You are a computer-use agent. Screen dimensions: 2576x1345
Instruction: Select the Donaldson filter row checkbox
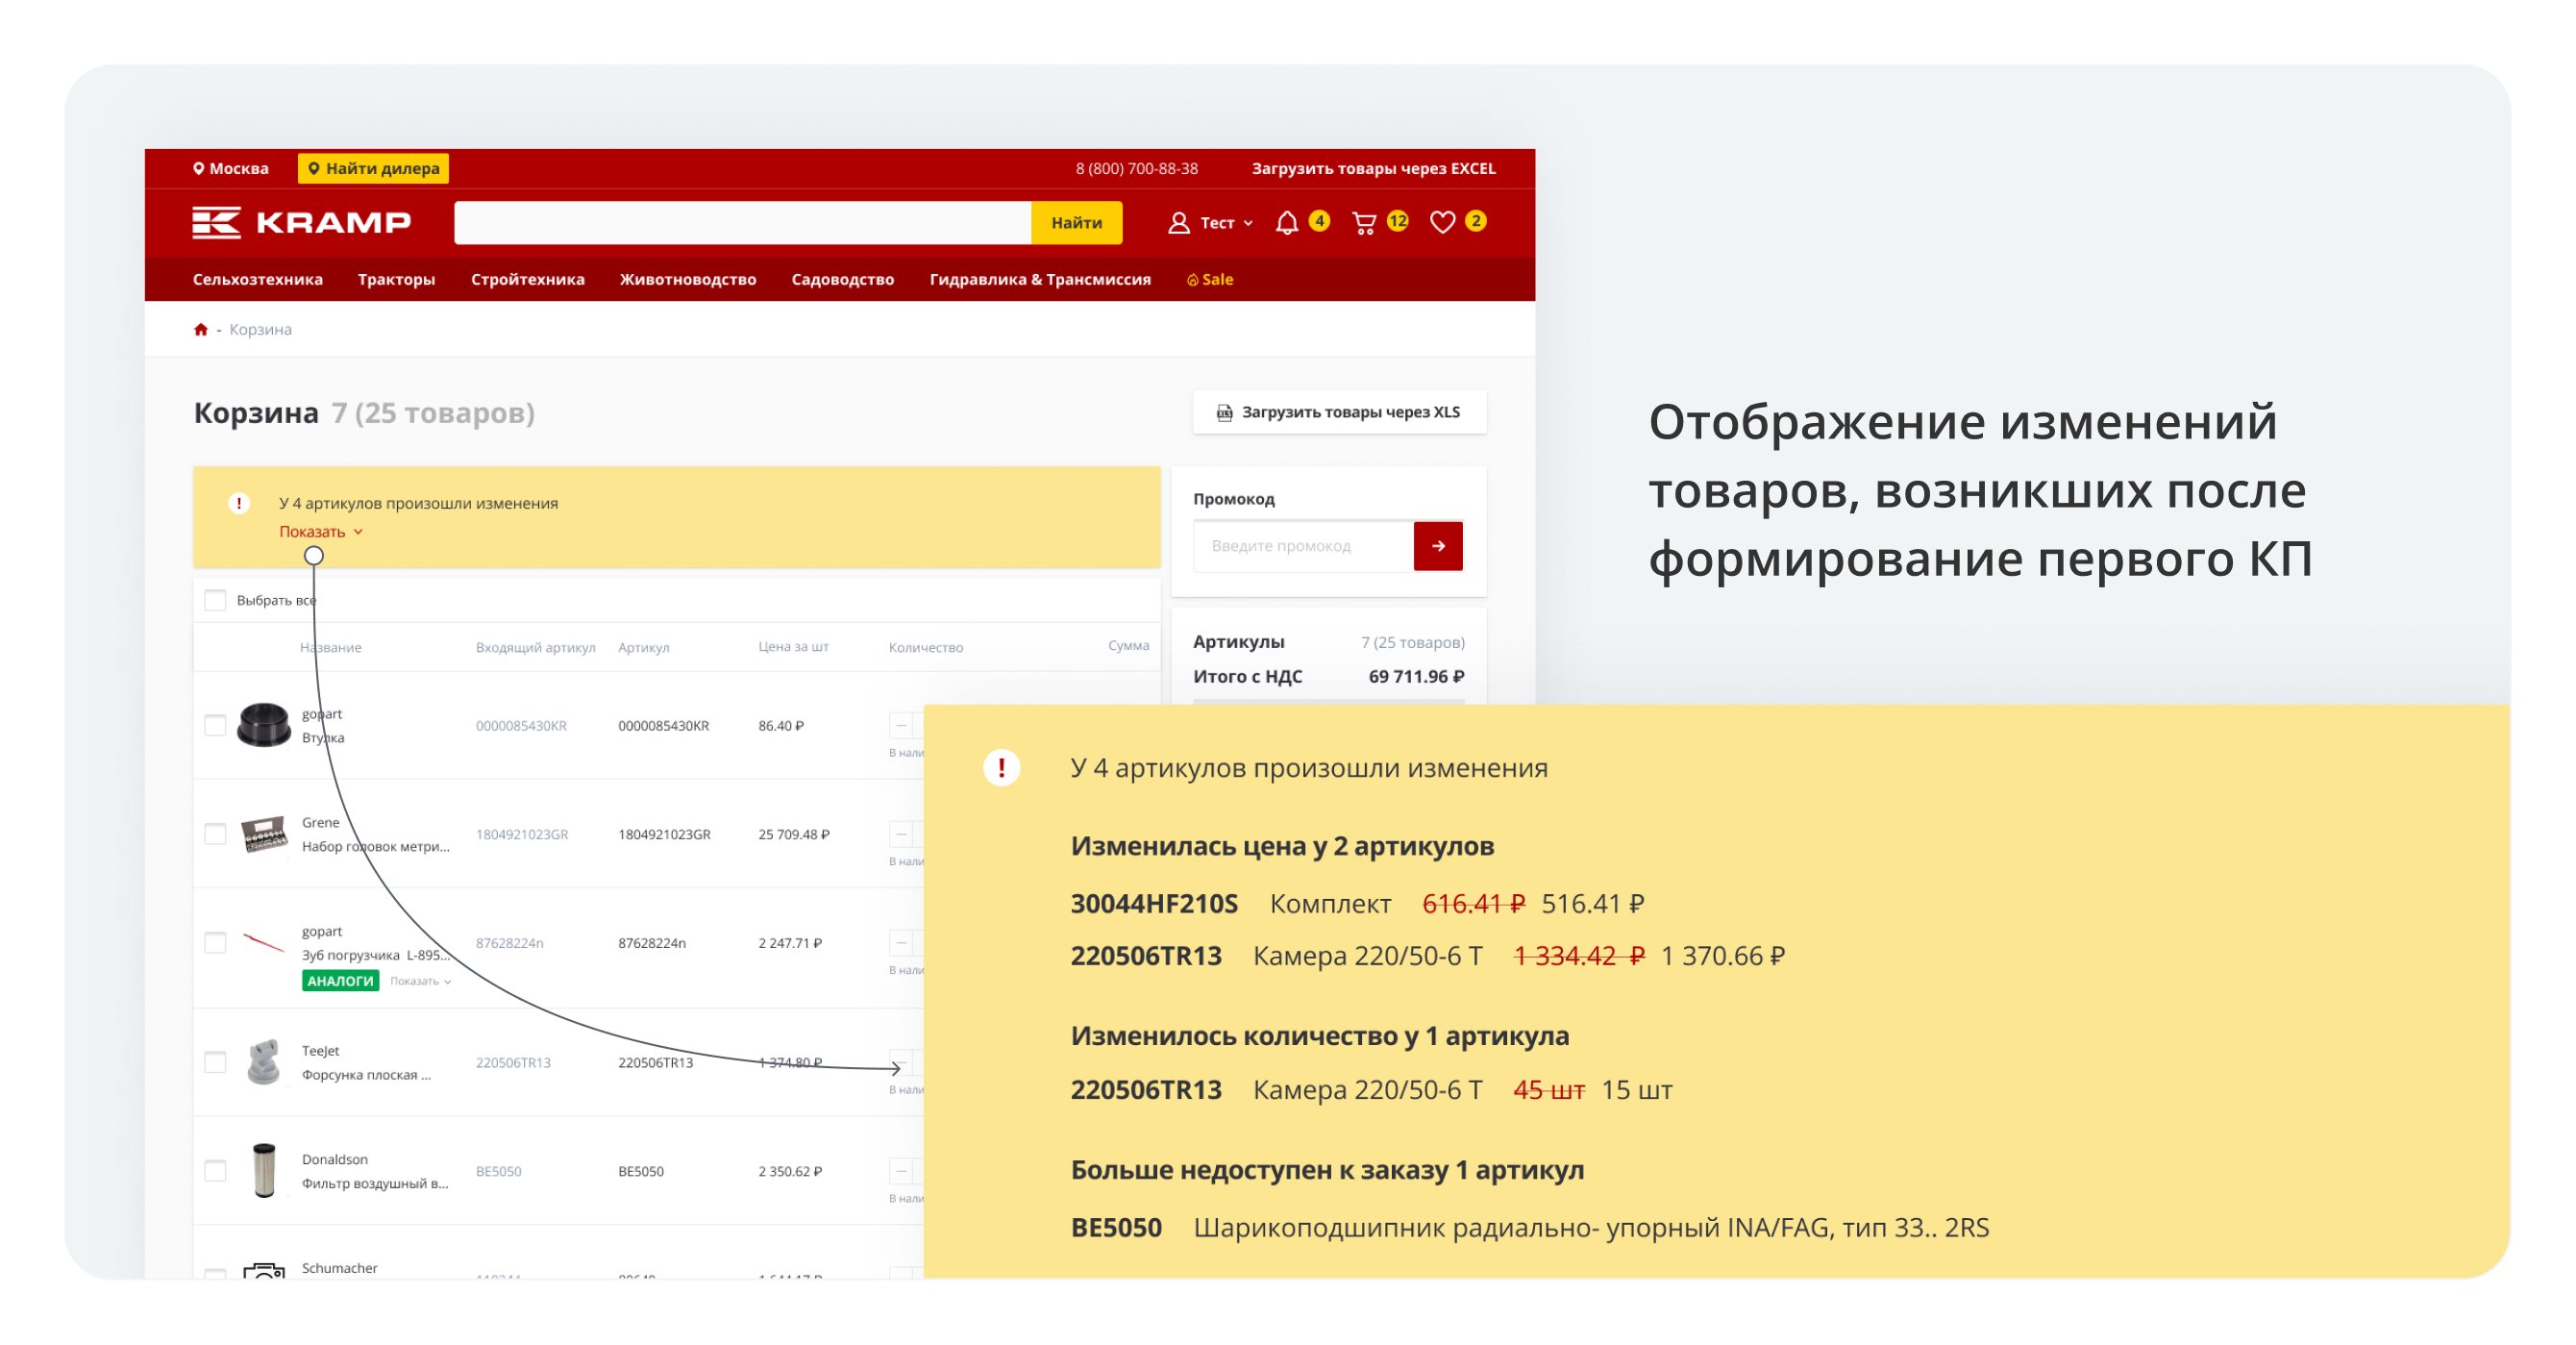215,1170
